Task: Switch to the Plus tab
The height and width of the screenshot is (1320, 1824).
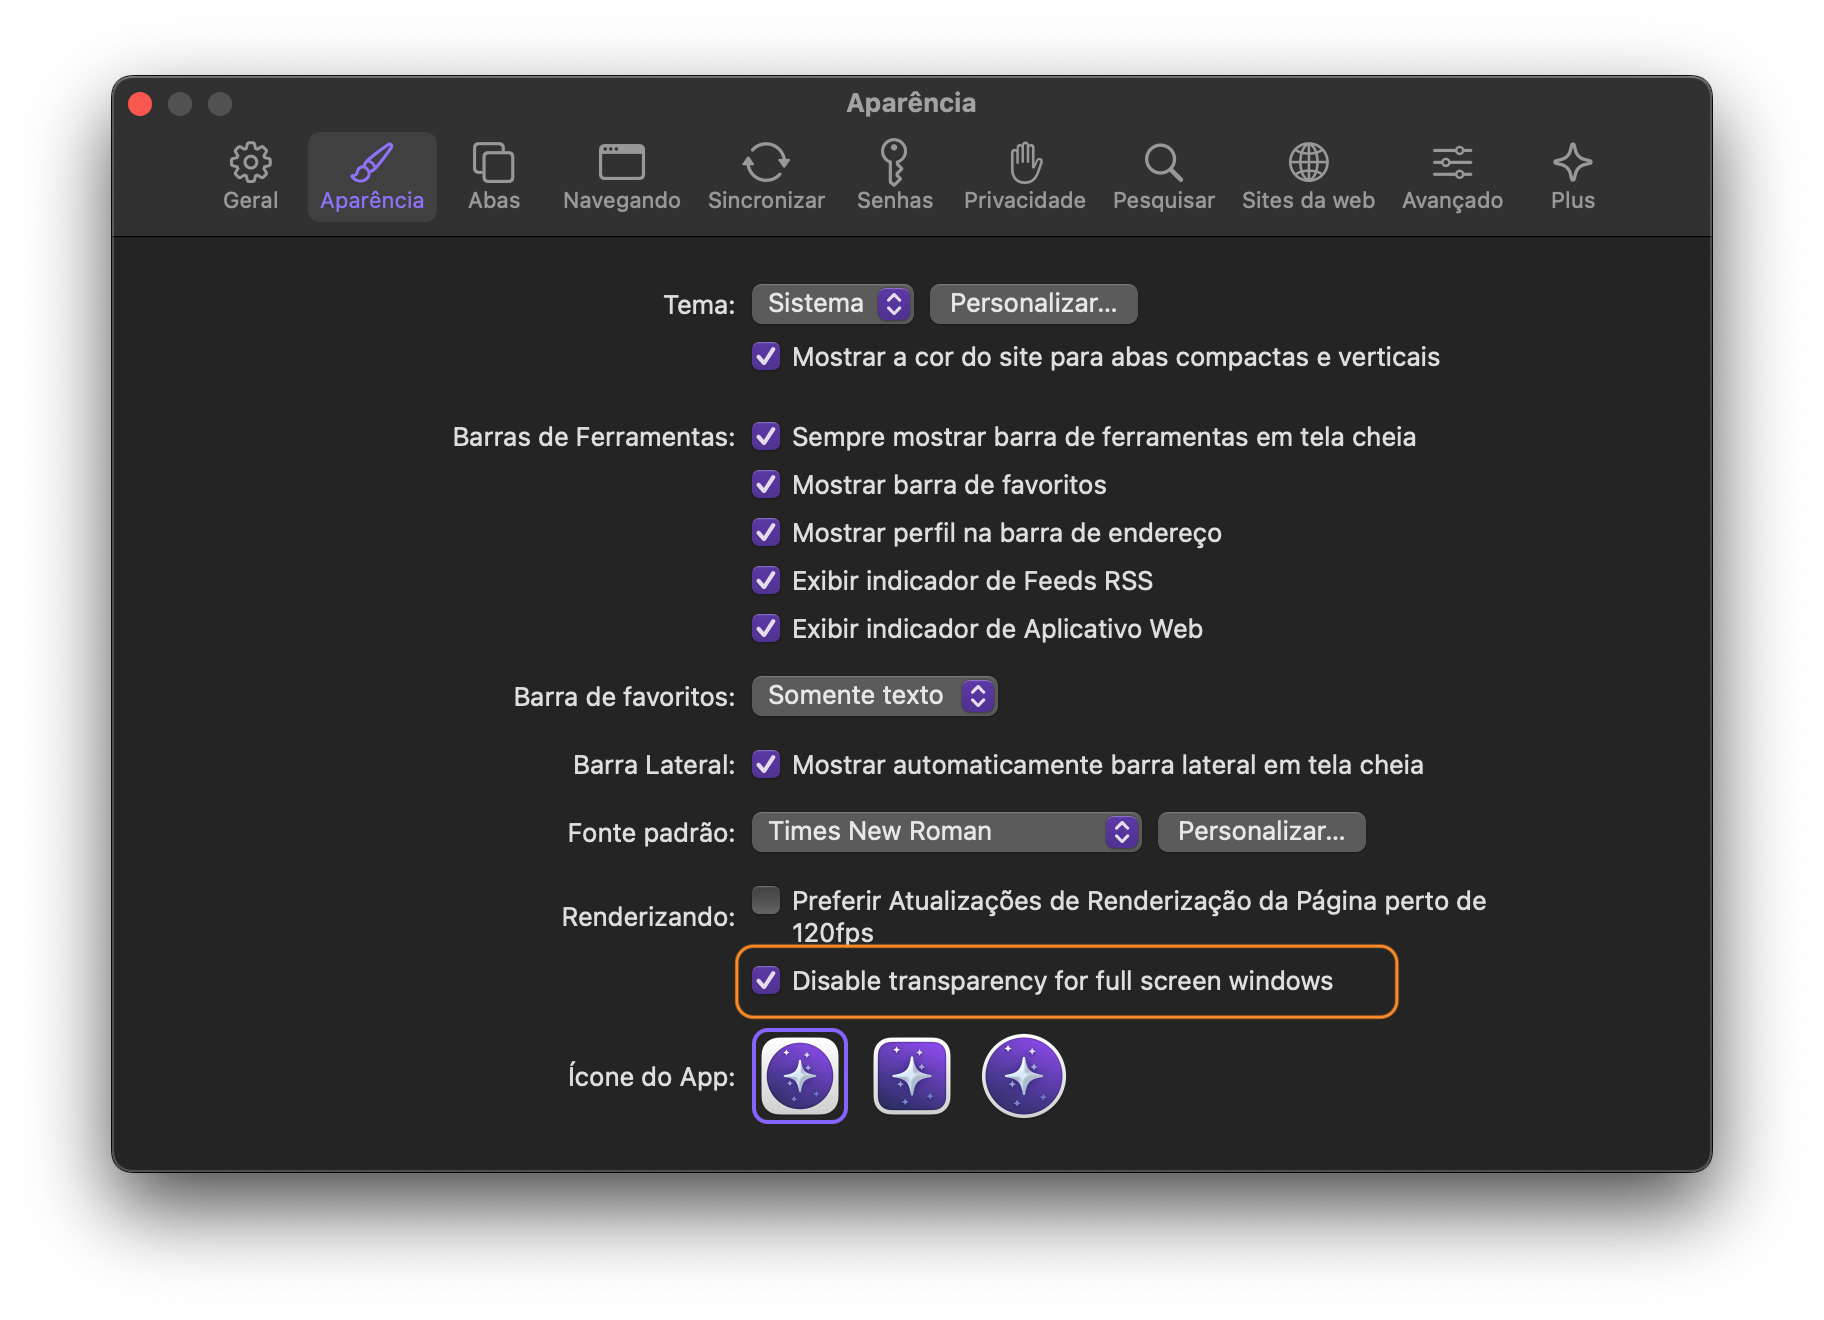Action: click(1572, 177)
